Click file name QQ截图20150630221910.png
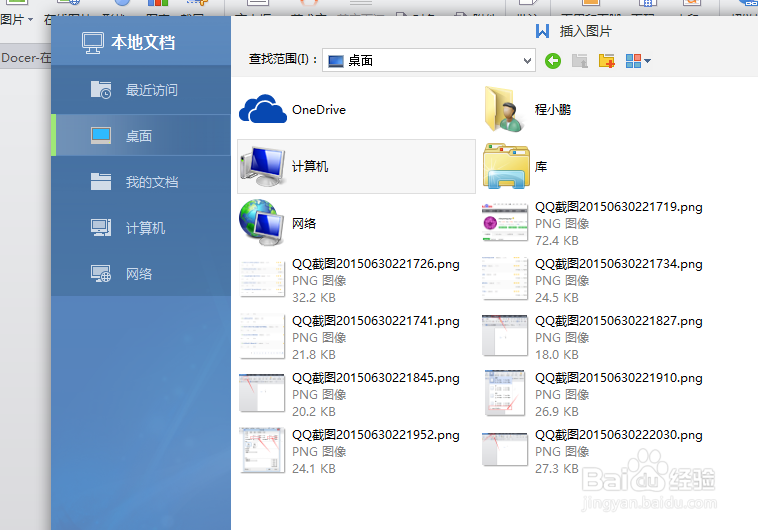758x530 pixels. pos(618,378)
